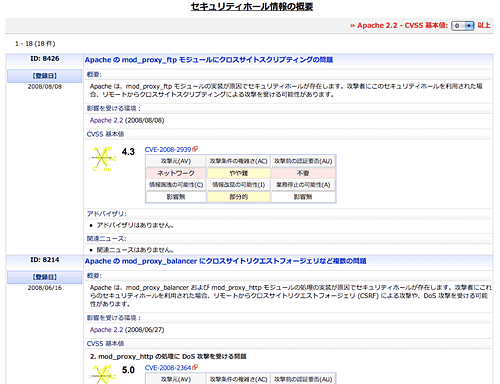Click the 攻撃条件の複雑さ(AC) header in the CVE-2008-2939 table
The height and width of the screenshot is (384, 500).
pos(238,161)
